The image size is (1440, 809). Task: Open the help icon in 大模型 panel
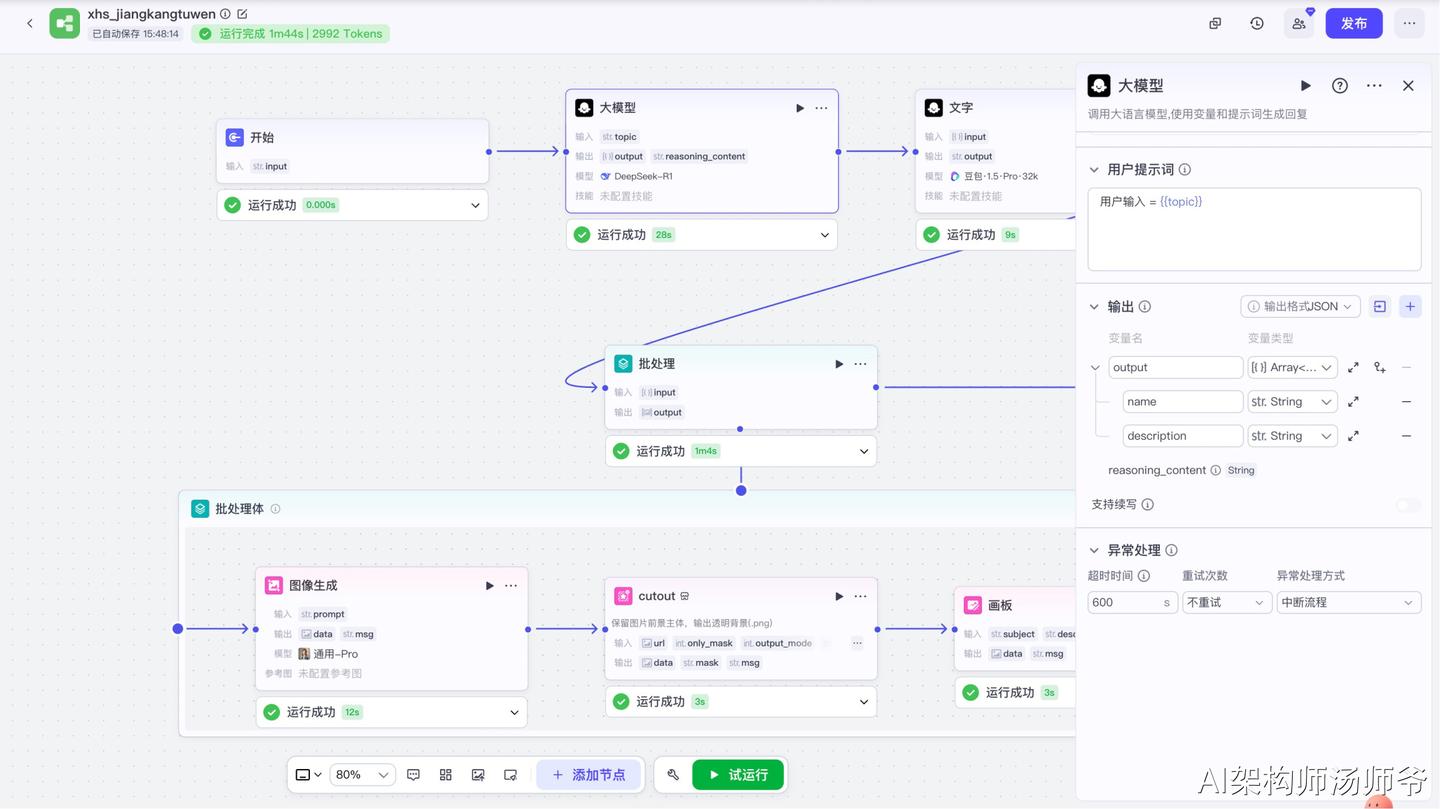1340,86
